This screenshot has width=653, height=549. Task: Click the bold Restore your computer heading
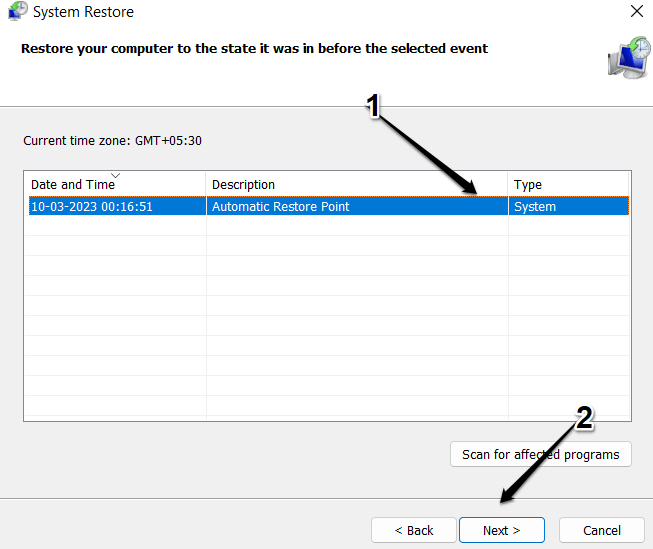click(x=254, y=48)
